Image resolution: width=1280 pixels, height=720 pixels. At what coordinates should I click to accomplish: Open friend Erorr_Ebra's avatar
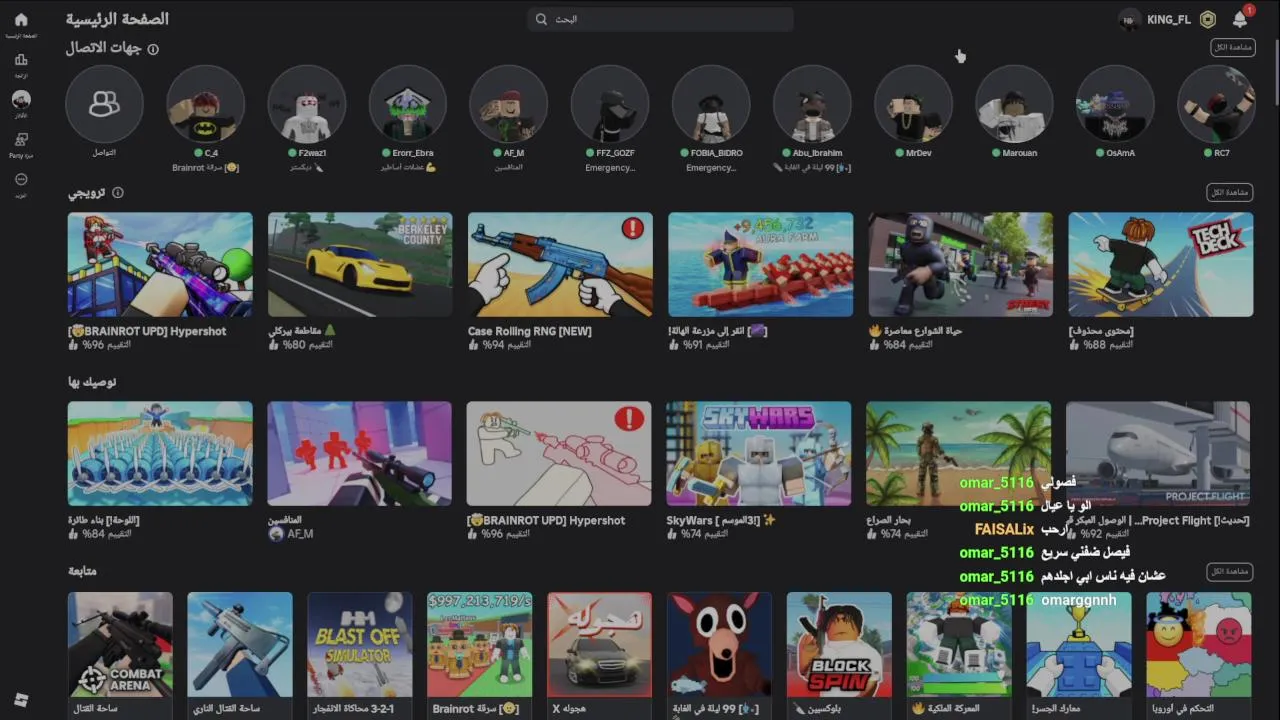coord(407,104)
